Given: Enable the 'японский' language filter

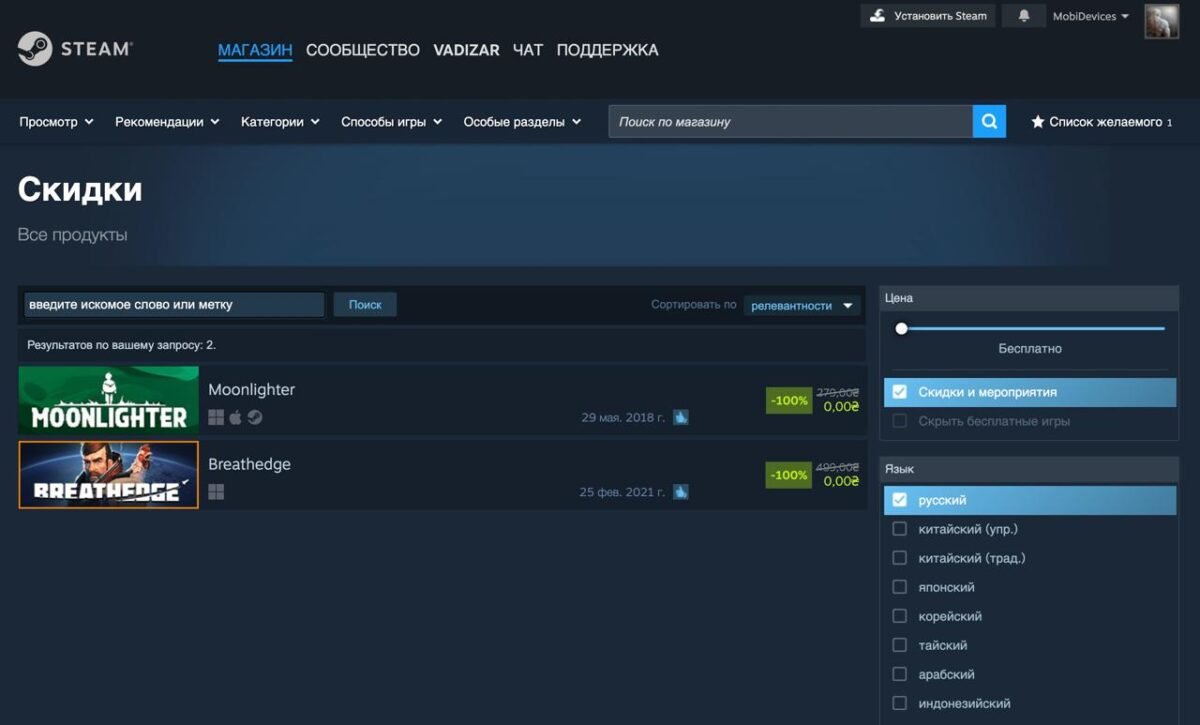Looking at the screenshot, I should click(899, 587).
